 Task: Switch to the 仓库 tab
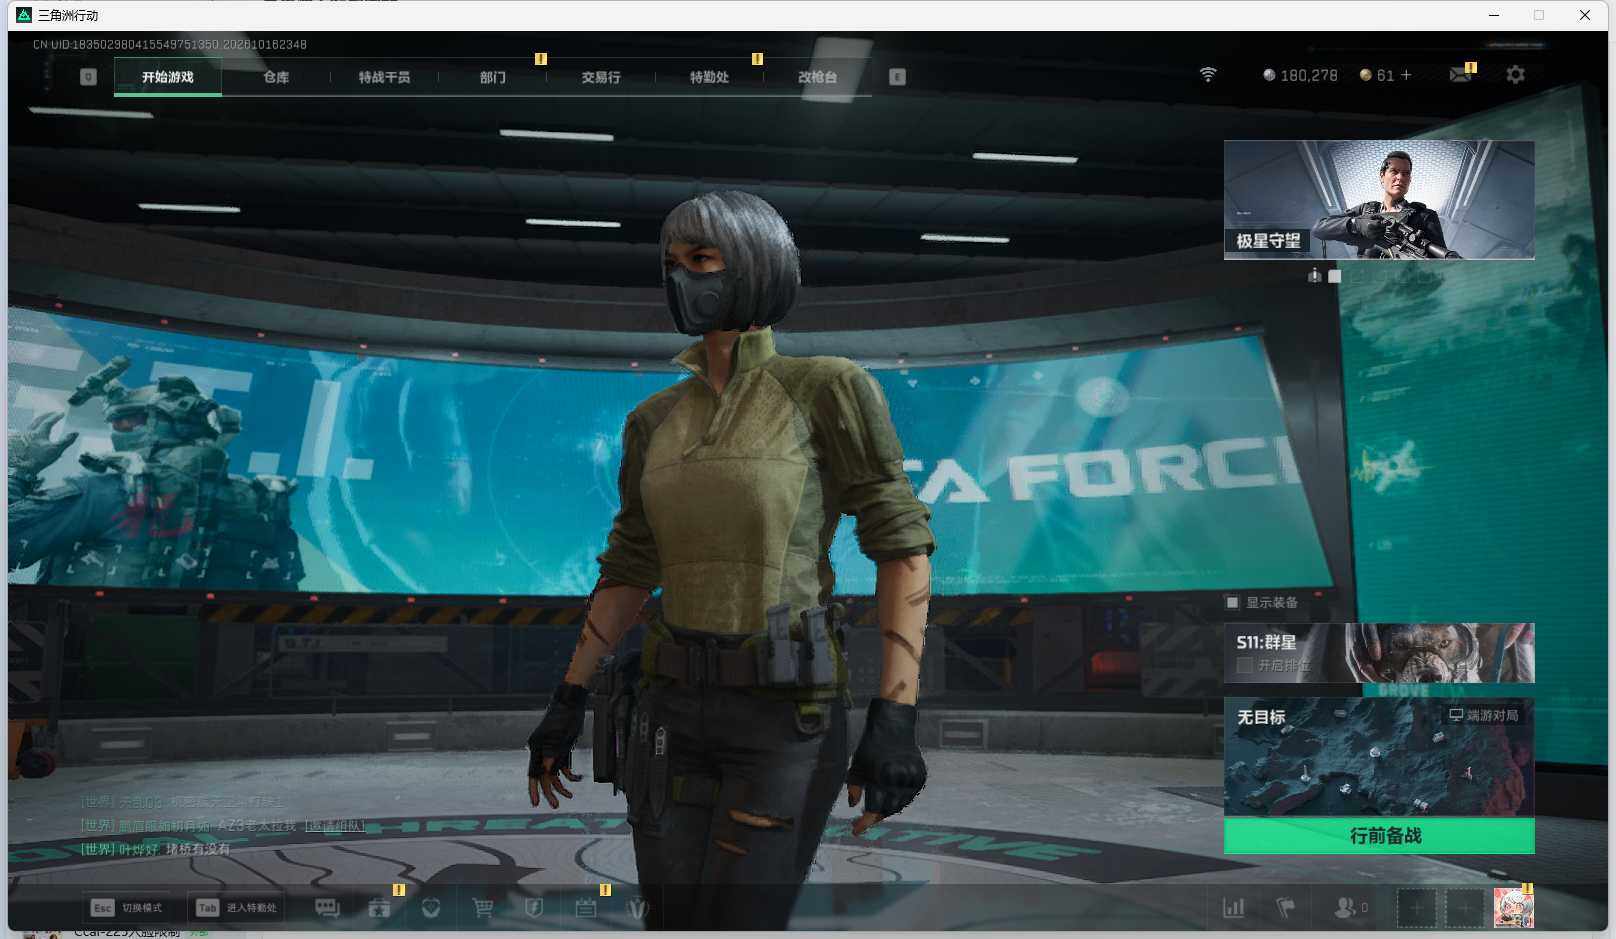tap(276, 77)
